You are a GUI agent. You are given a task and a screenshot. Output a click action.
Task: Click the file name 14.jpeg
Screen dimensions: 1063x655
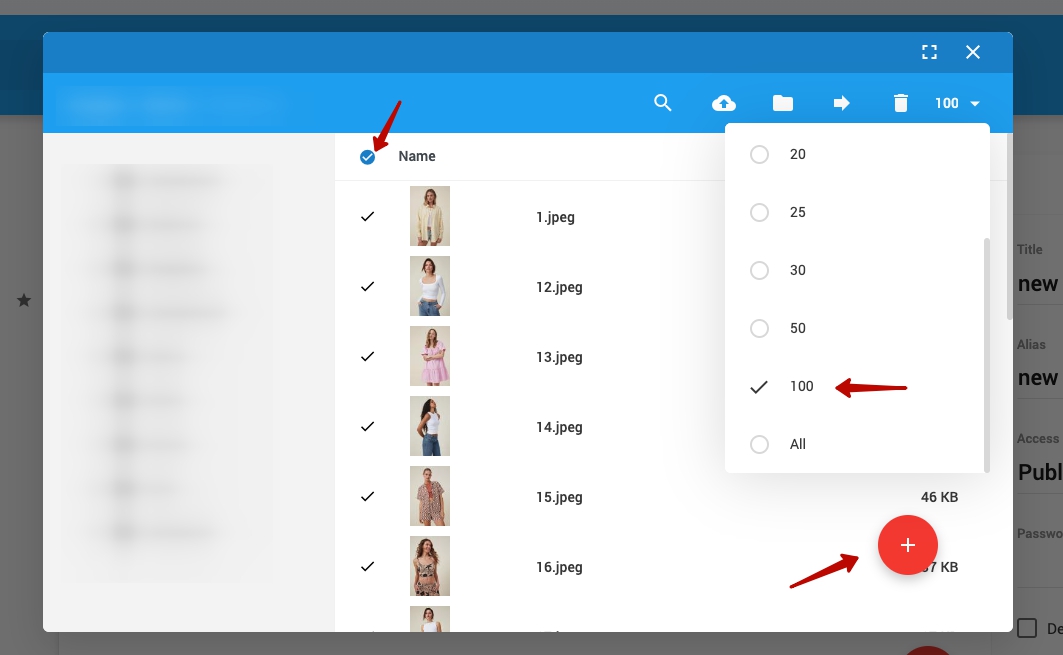[x=559, y=427]
